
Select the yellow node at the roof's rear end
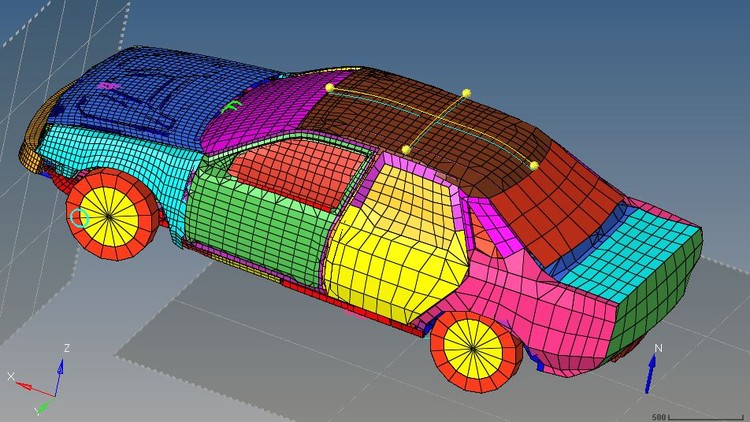(534, 166)
